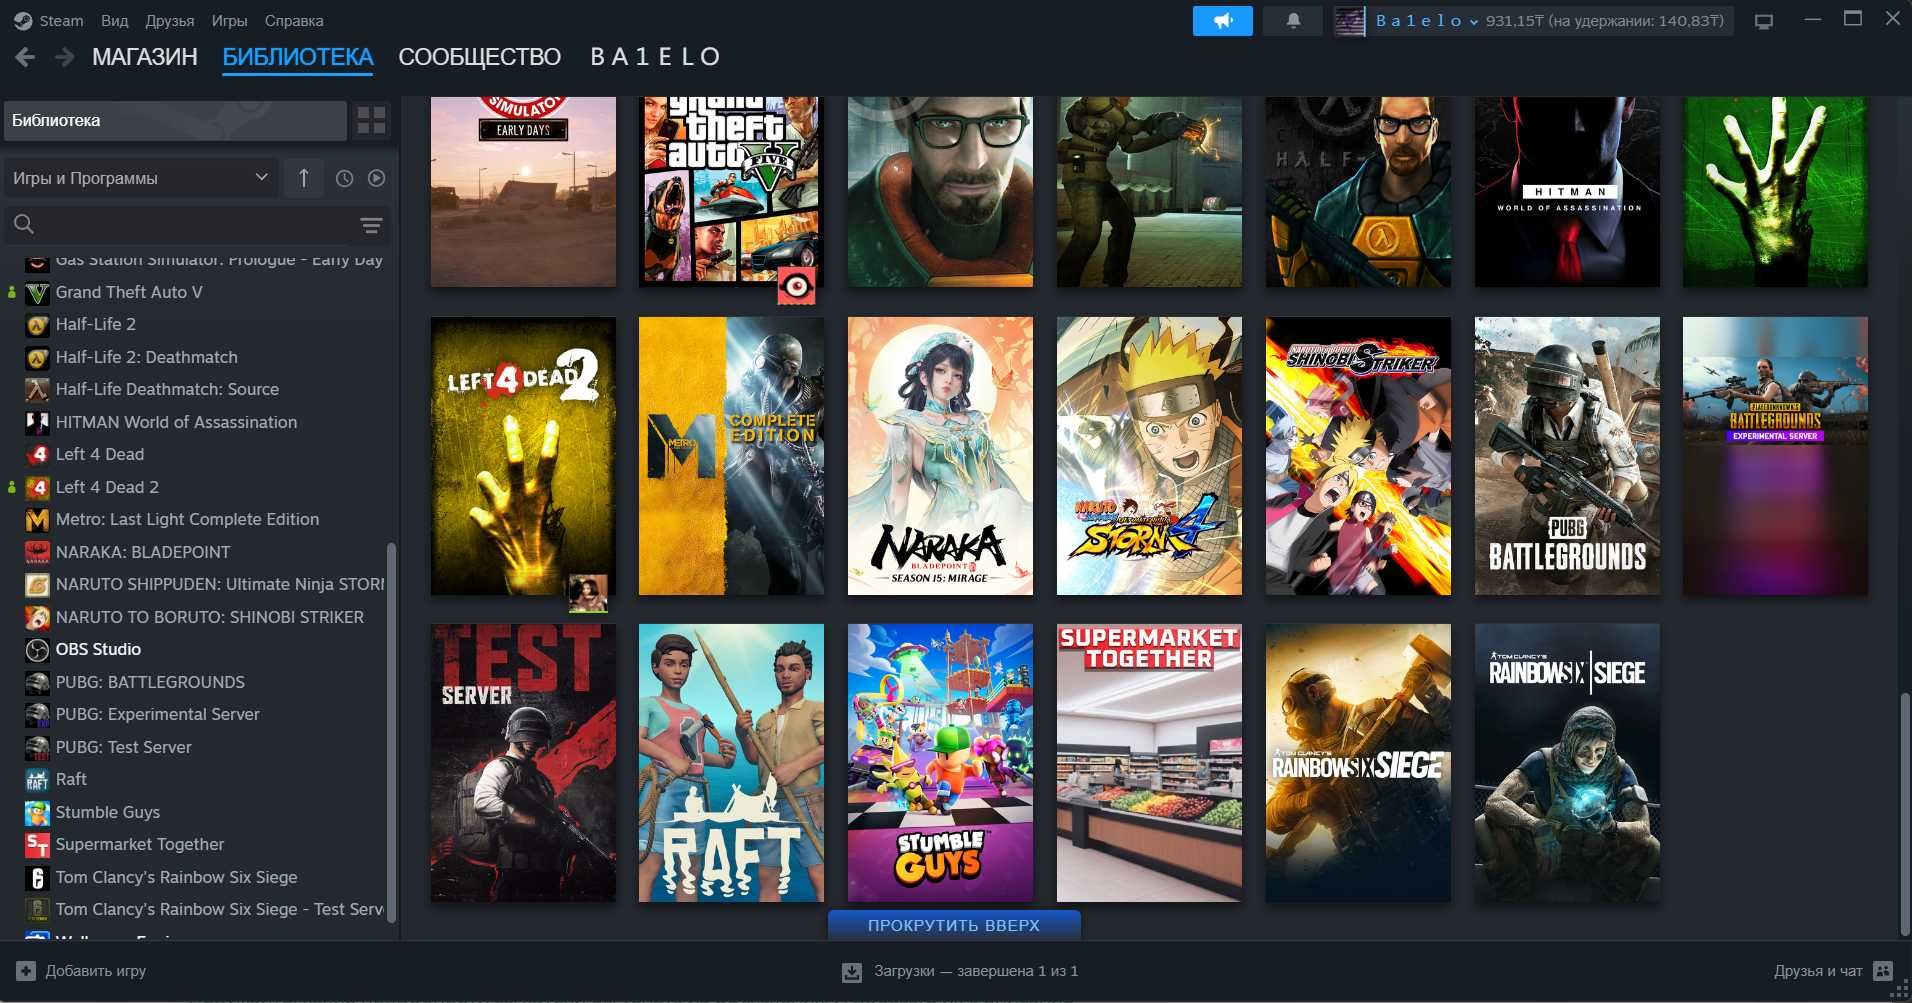Go back with the left arrow
Viewport: 1912px width, 1003px height.
26,57
